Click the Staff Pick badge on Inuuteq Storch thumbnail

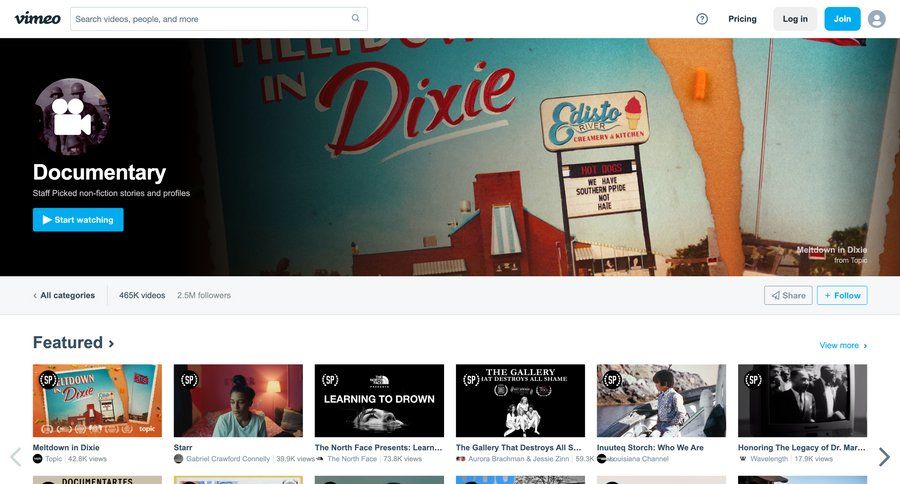click(612, 380)
